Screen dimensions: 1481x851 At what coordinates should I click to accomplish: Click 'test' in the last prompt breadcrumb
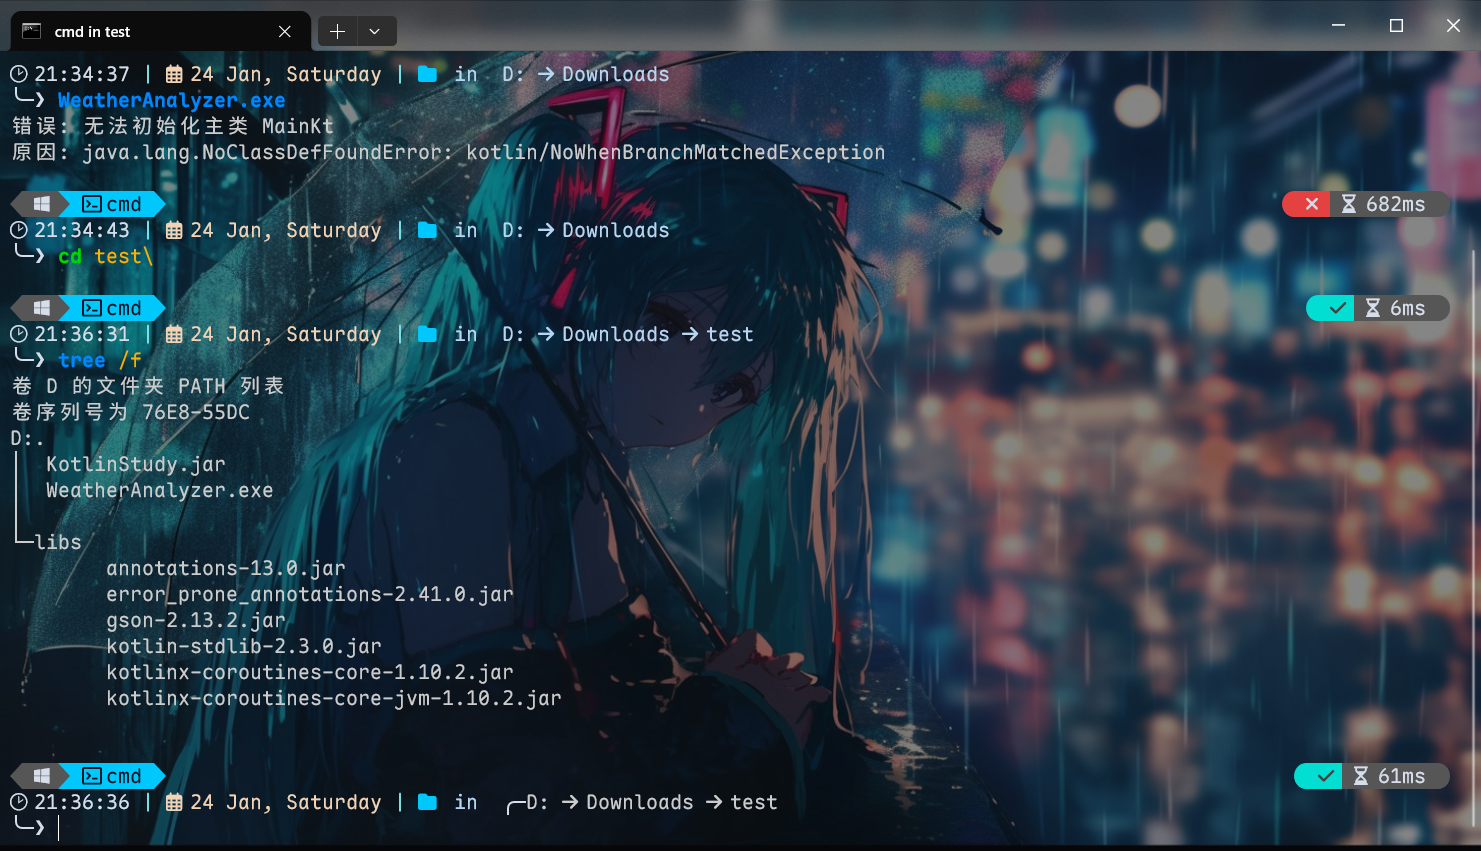(754, 802)
